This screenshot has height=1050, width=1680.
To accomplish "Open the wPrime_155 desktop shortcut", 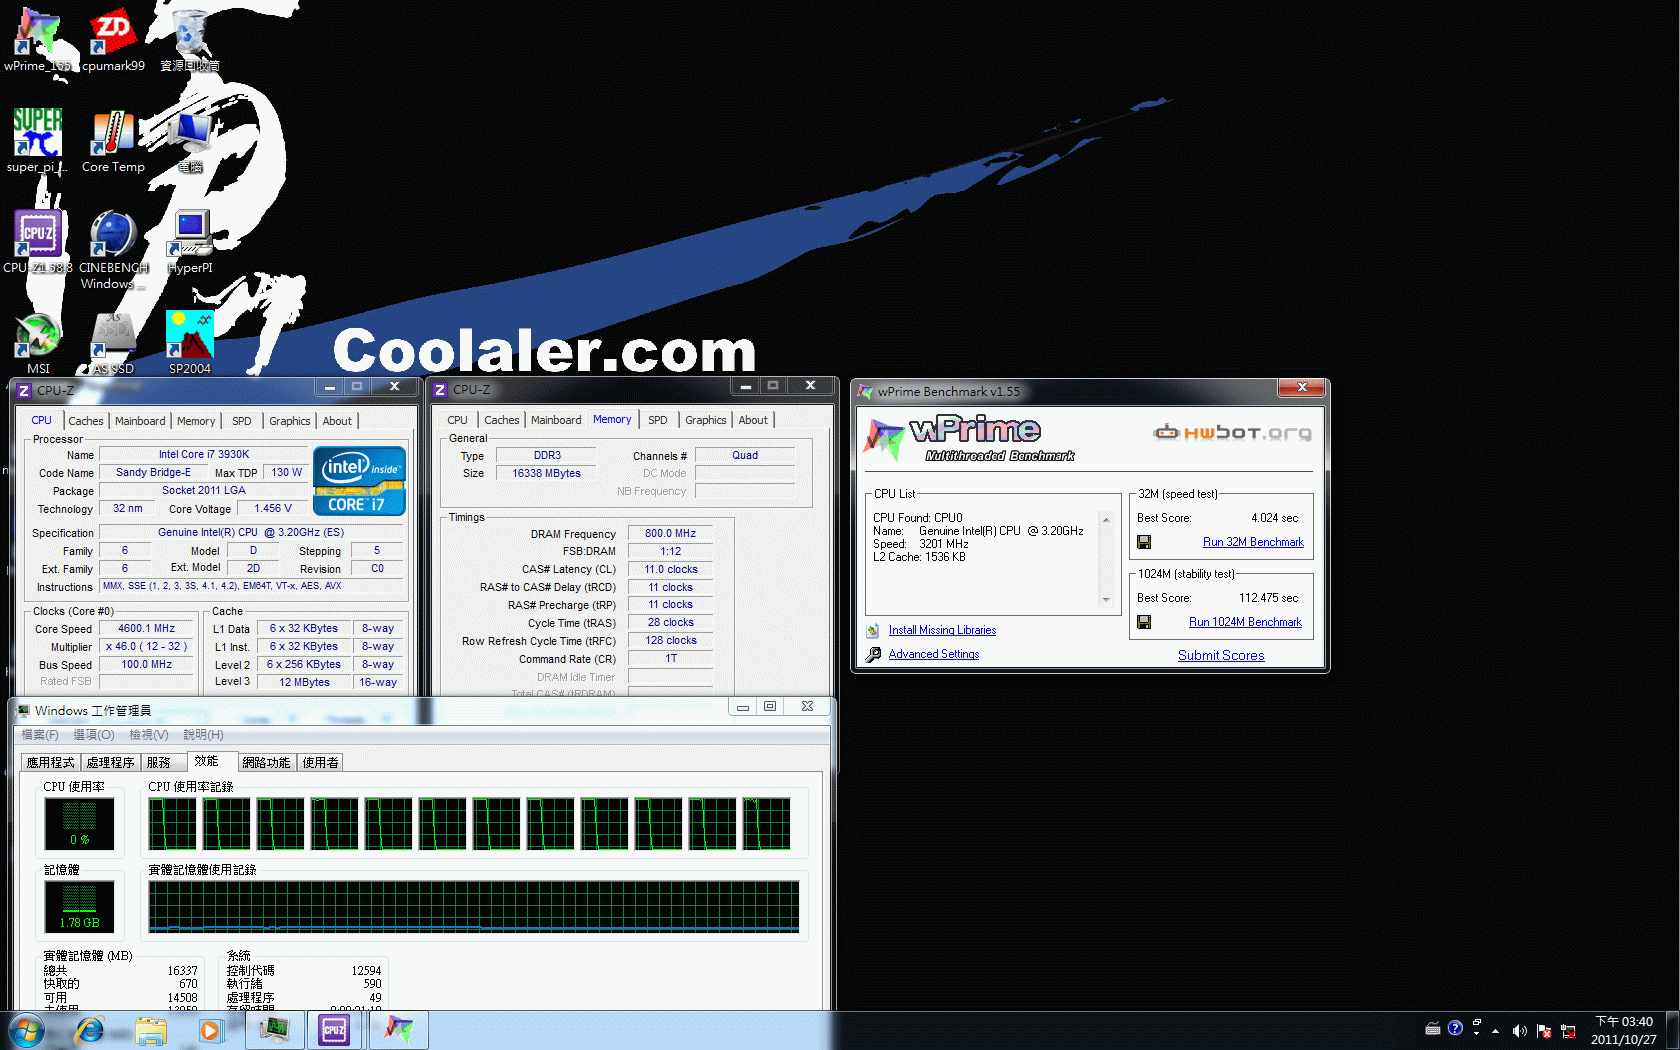I will 38,40.
